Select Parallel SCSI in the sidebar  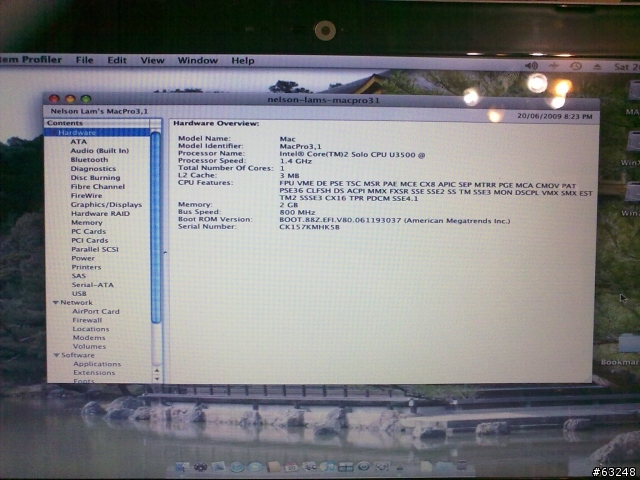(95, 249)
